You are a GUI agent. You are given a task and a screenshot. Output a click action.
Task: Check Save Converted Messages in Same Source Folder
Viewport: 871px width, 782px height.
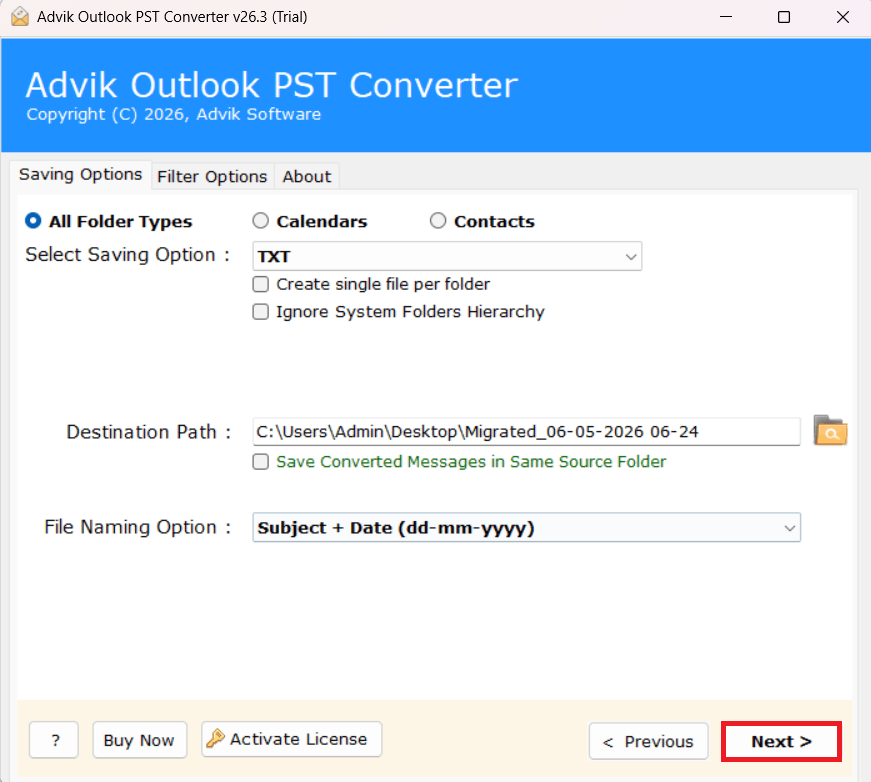coord(261,462)
